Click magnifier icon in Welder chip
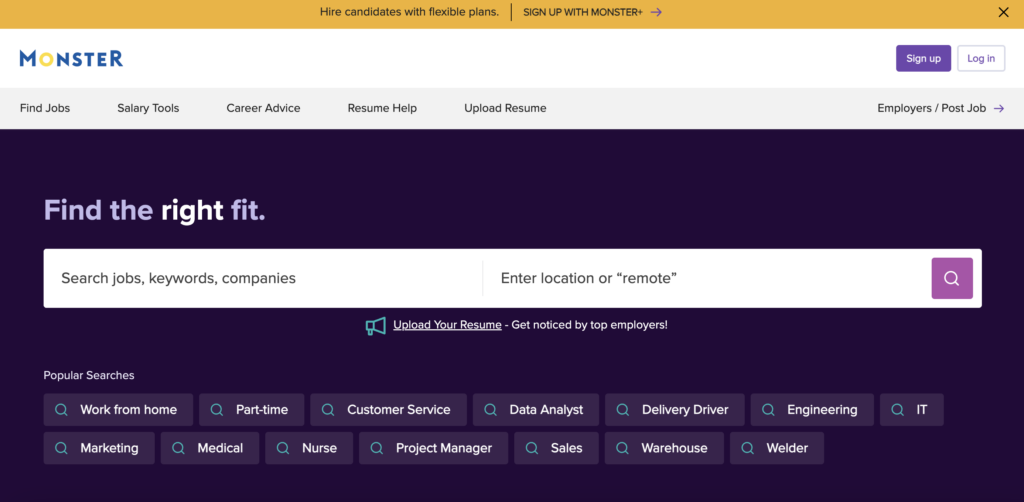Viewport: 1024px width, 502px height. coord(748,448)
